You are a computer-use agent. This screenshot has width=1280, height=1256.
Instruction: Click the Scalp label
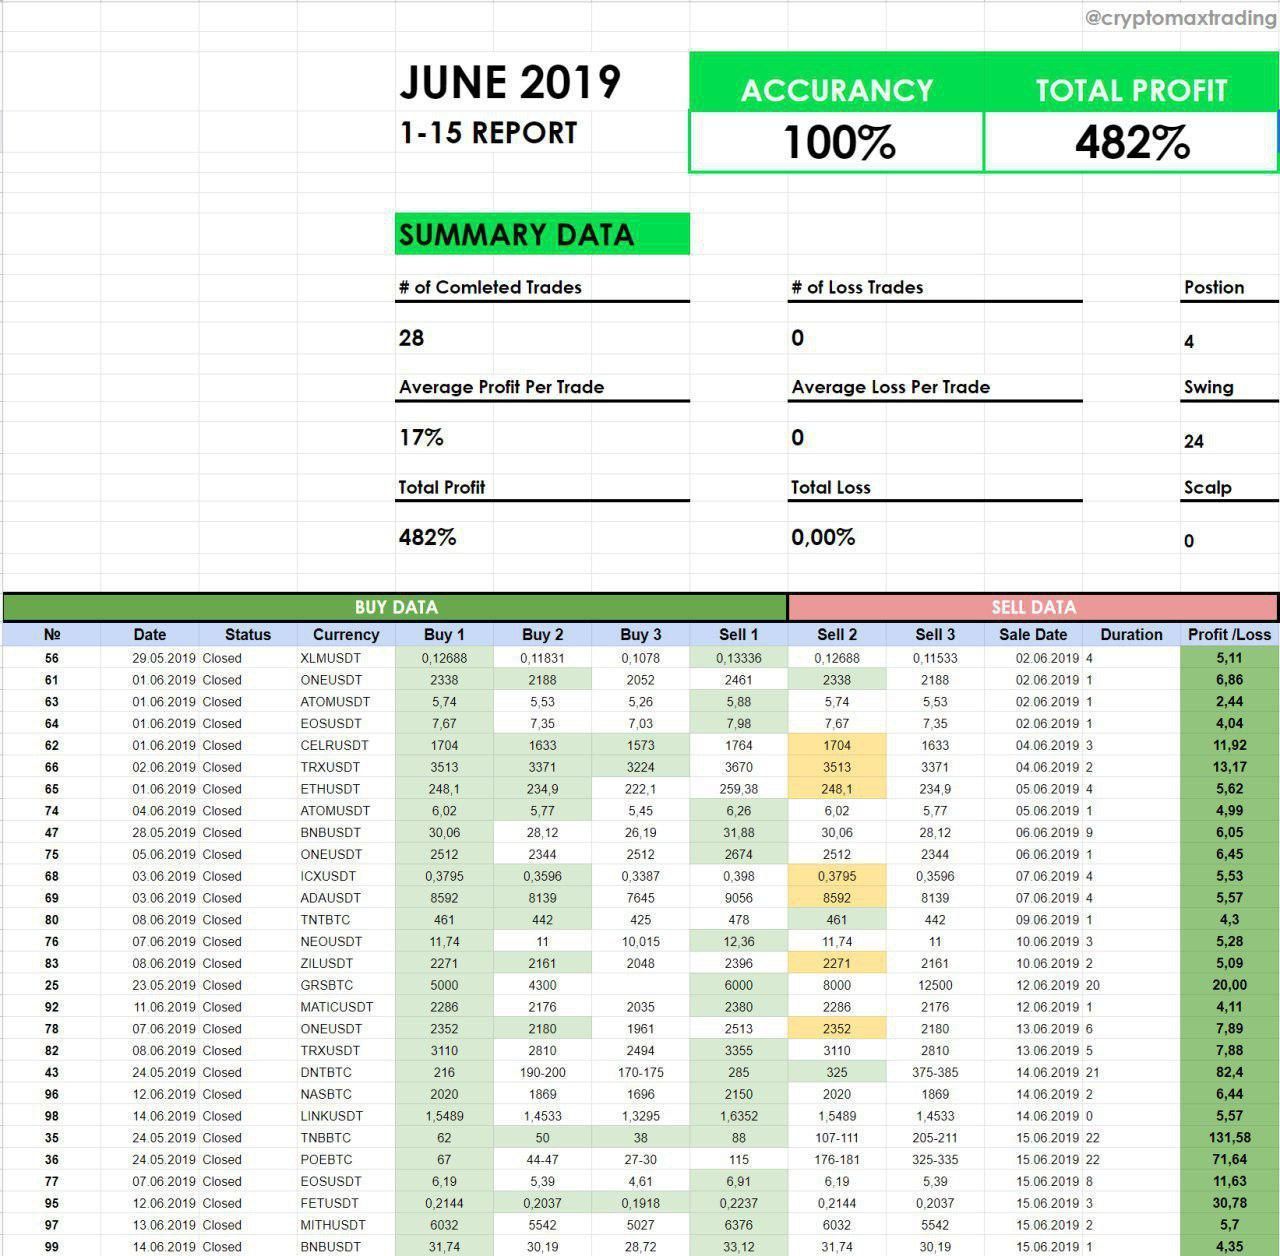(1207, 488)
